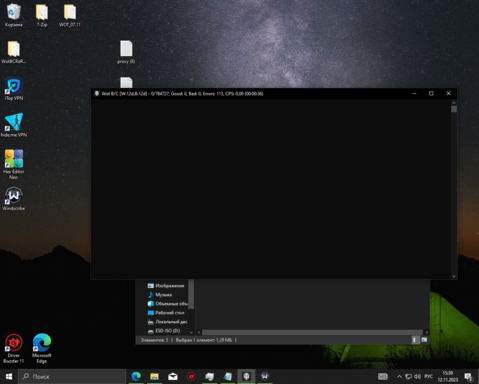Open the notification center icon
This screenshot has width=479, height=384.
469,377
